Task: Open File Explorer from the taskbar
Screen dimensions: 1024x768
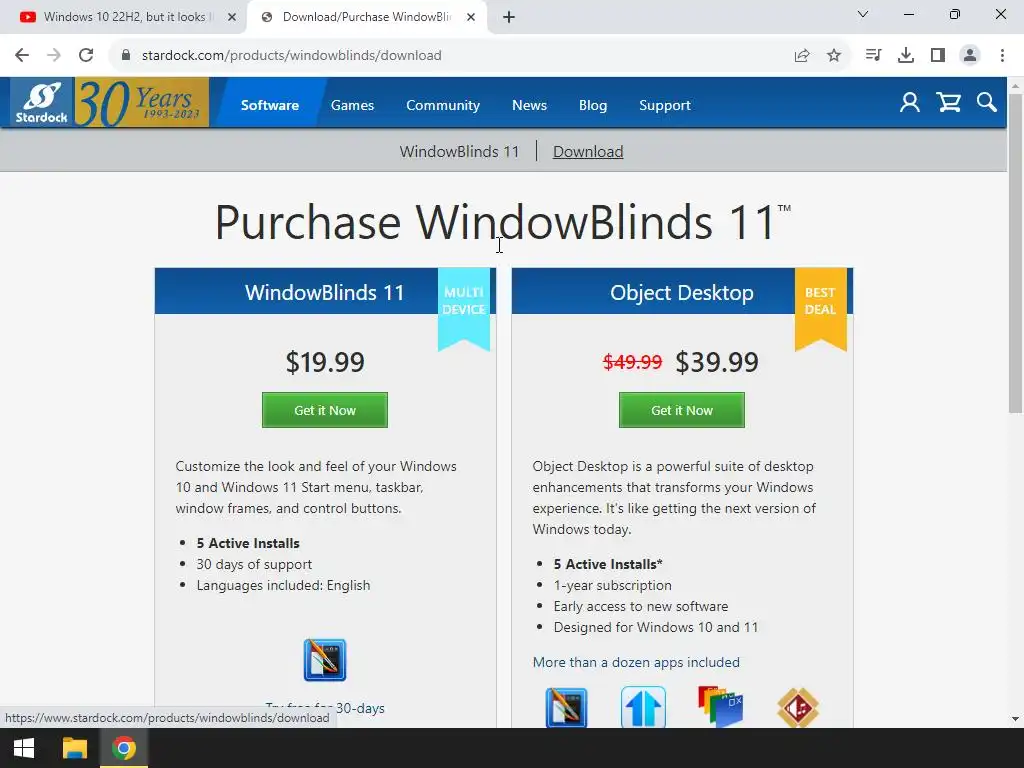Action: [x=74, y=748]
